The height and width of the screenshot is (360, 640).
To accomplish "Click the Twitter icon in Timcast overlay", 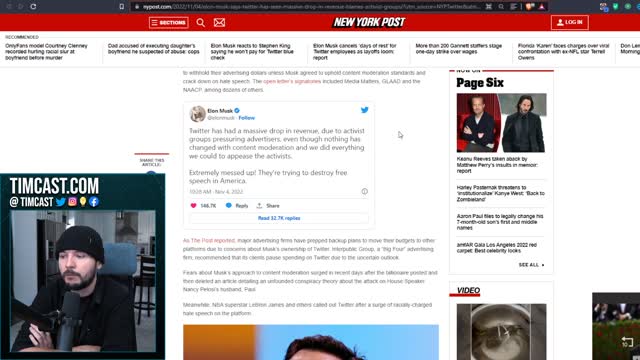I will tap(61, 202).
